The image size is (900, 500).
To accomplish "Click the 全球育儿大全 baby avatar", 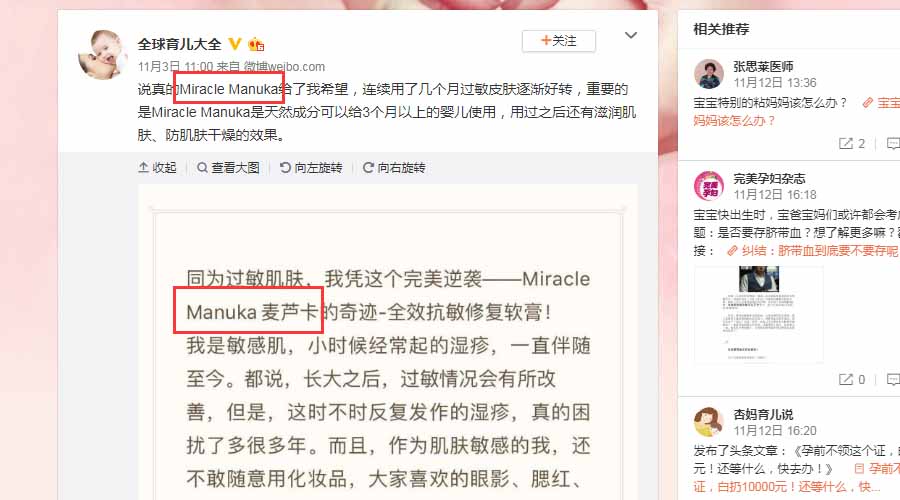I will [103, 55].
